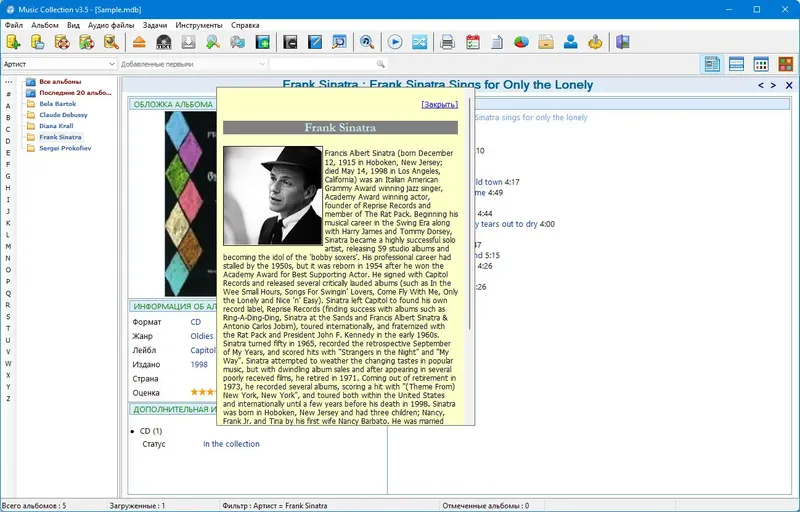This screenshot has height=512, width=800.
Task: Open the Задачи menu
Action: [155, 25]
